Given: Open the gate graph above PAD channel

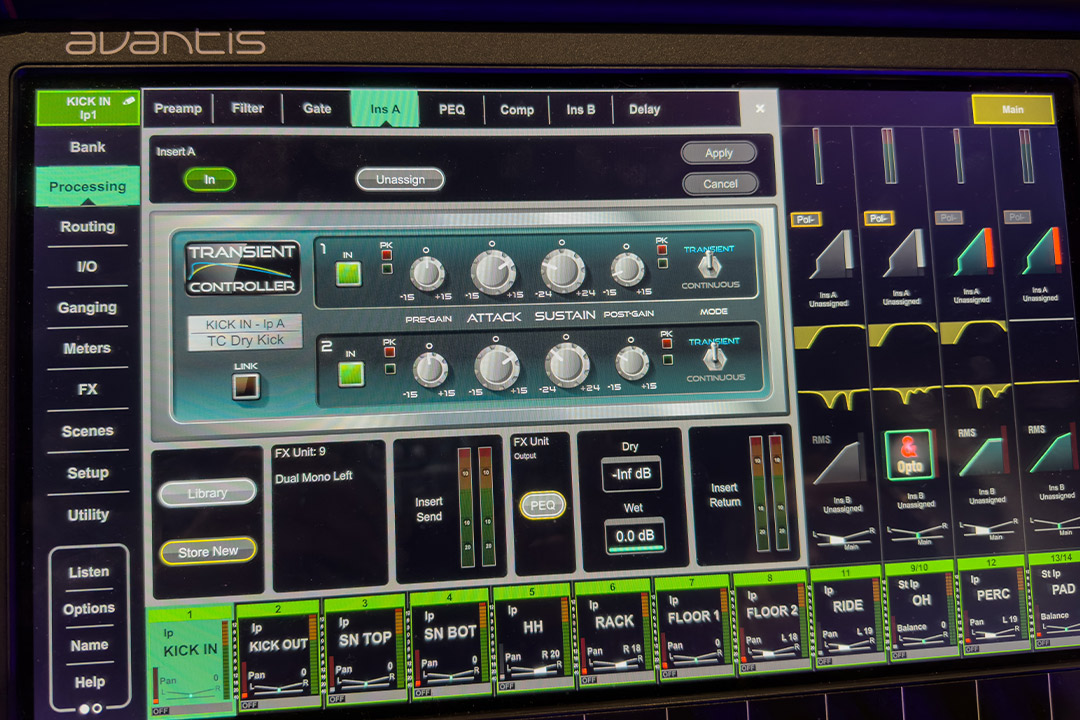Looking at the screenshot, I should tap(1041, 250).
